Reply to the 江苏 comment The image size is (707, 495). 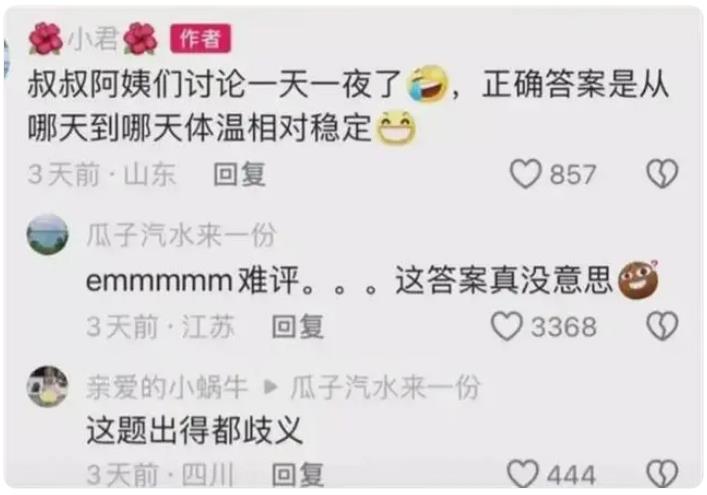coord(298,326)
